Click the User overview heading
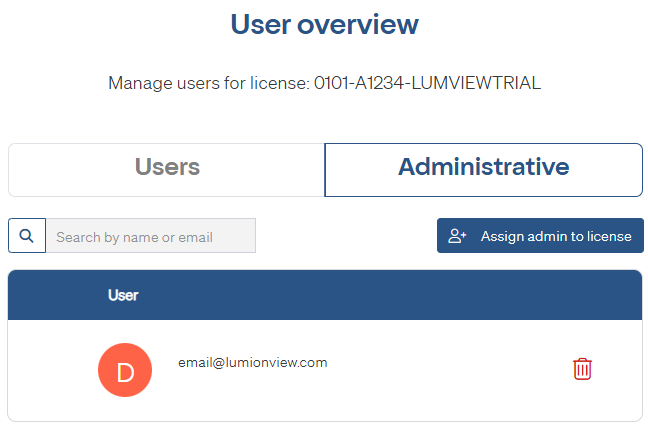Screen dimensions: 648x429 tap(324, 24)
